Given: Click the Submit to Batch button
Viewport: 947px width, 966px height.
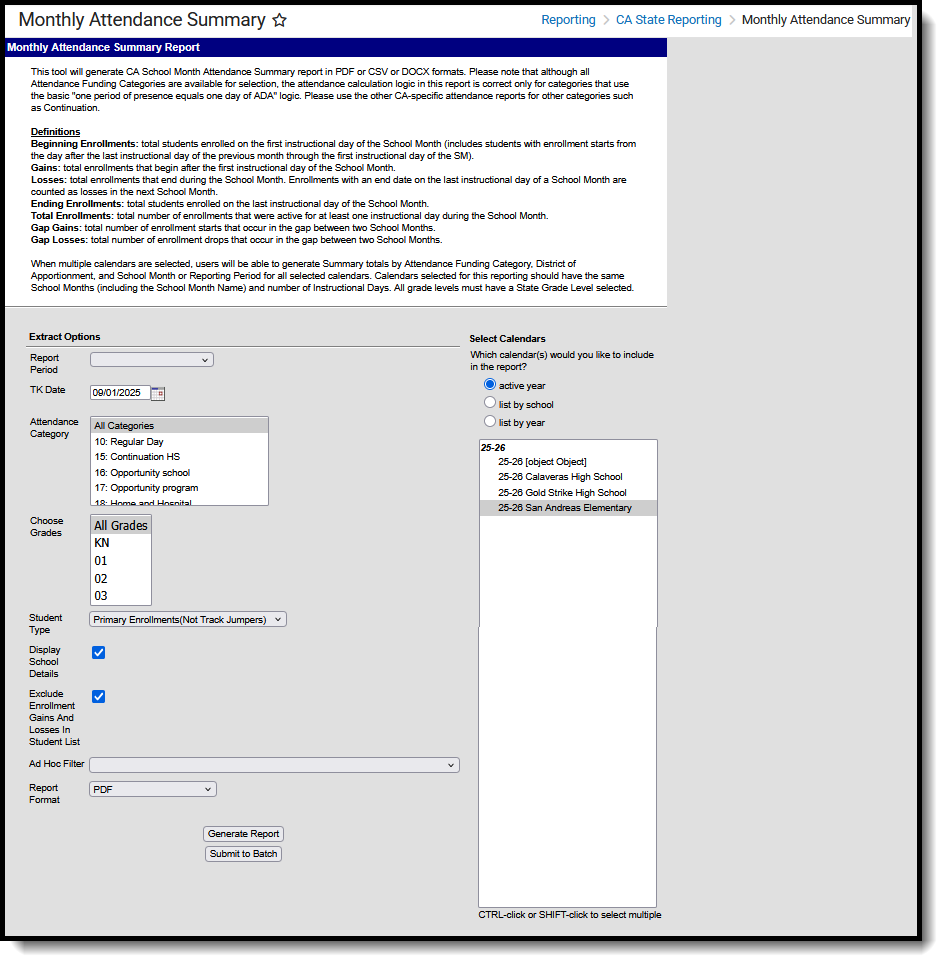Looking at the screenshot, I should coord(243,853).
